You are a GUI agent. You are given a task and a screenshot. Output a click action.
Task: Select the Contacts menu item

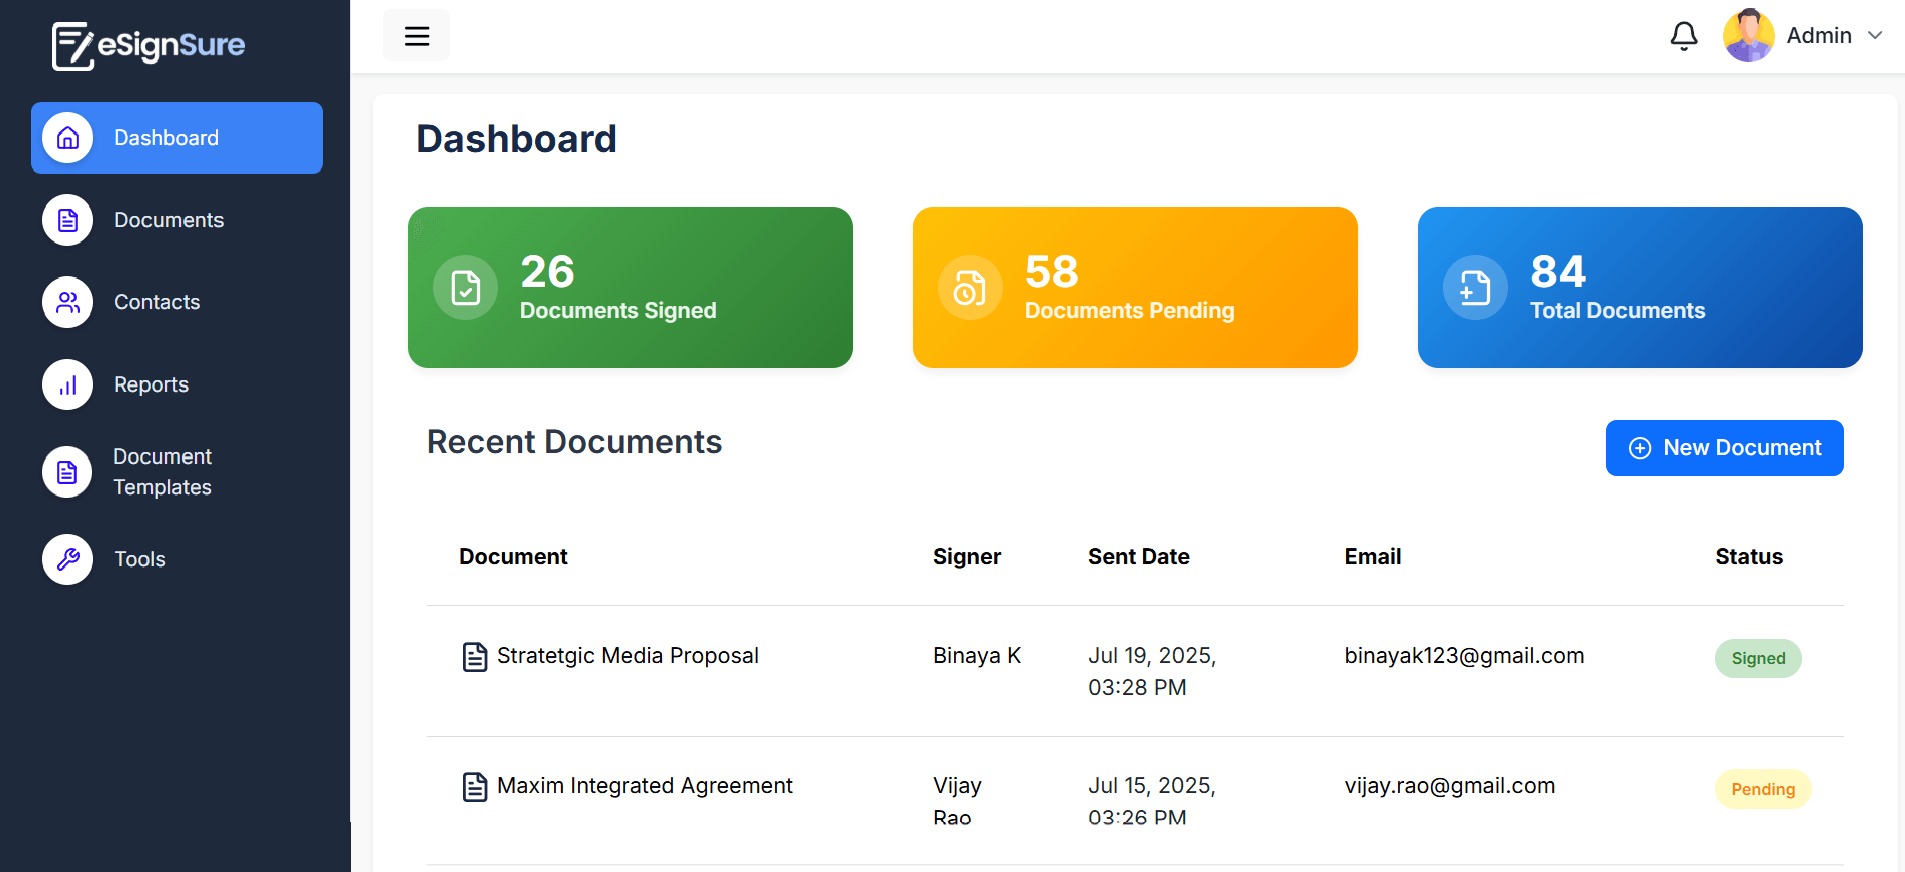click(157, 302)
